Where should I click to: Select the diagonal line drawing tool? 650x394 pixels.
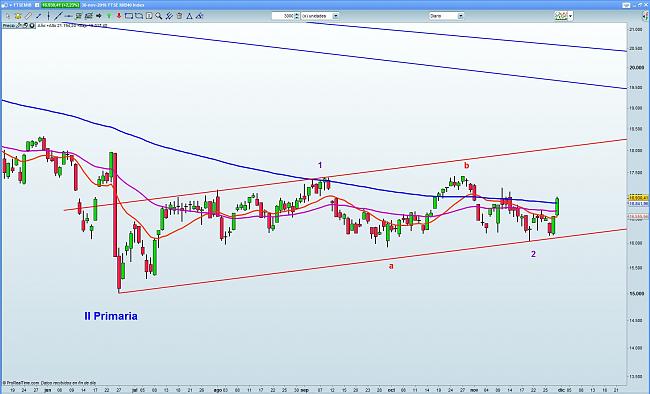(58, 16)
